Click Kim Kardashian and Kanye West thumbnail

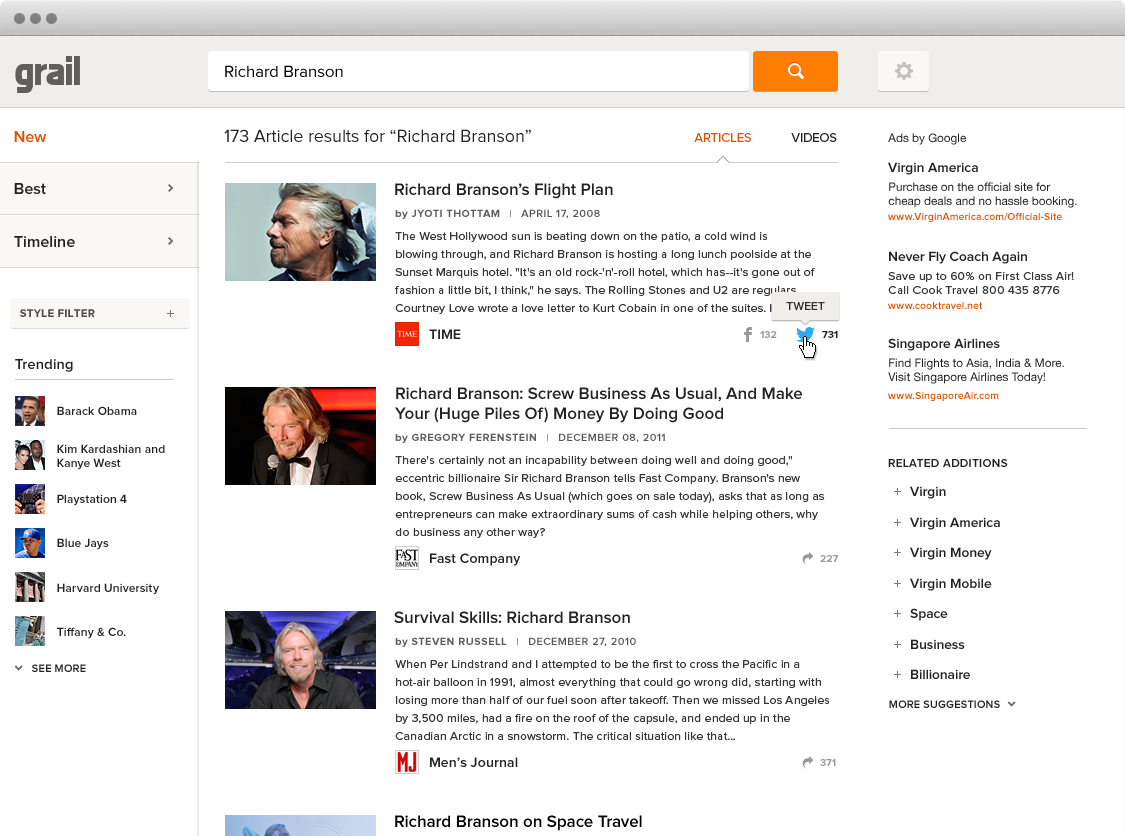29,455
